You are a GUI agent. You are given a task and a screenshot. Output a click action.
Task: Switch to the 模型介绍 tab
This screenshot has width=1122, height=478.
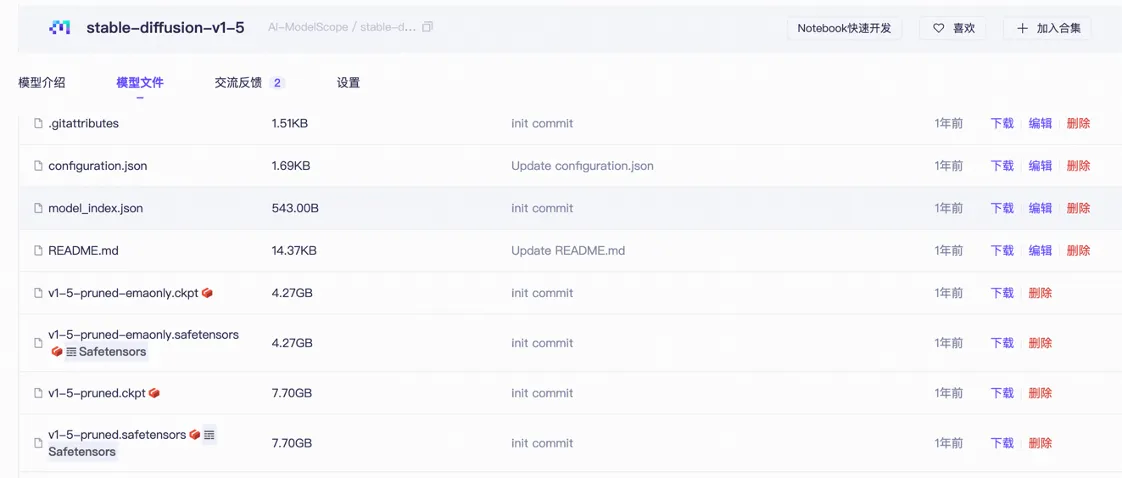point(42,83)
